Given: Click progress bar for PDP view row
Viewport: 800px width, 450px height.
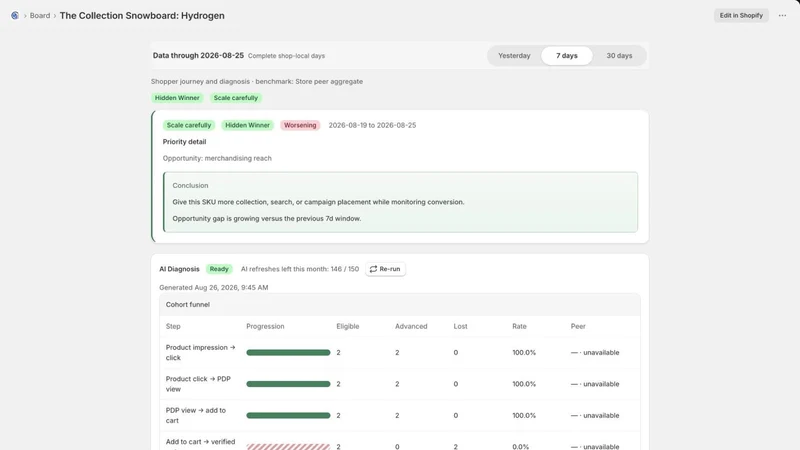Looking at the screenshot, I should (288, 415).
